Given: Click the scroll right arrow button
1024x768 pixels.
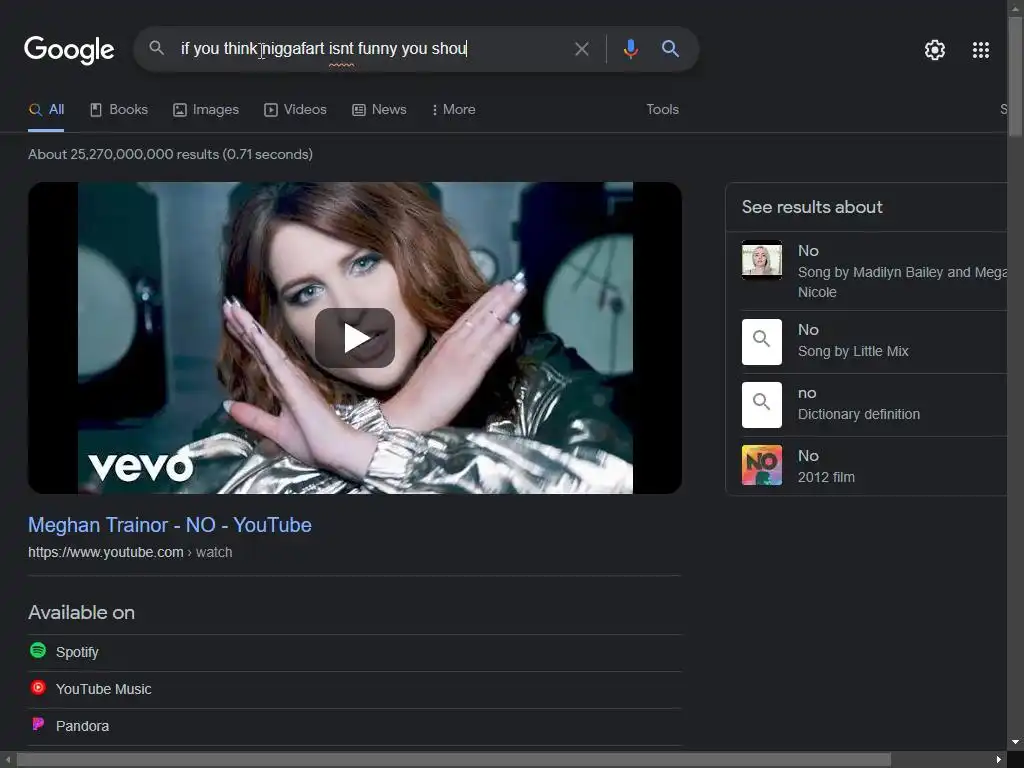Looking at the screenshot, I should tap(999, 760).
